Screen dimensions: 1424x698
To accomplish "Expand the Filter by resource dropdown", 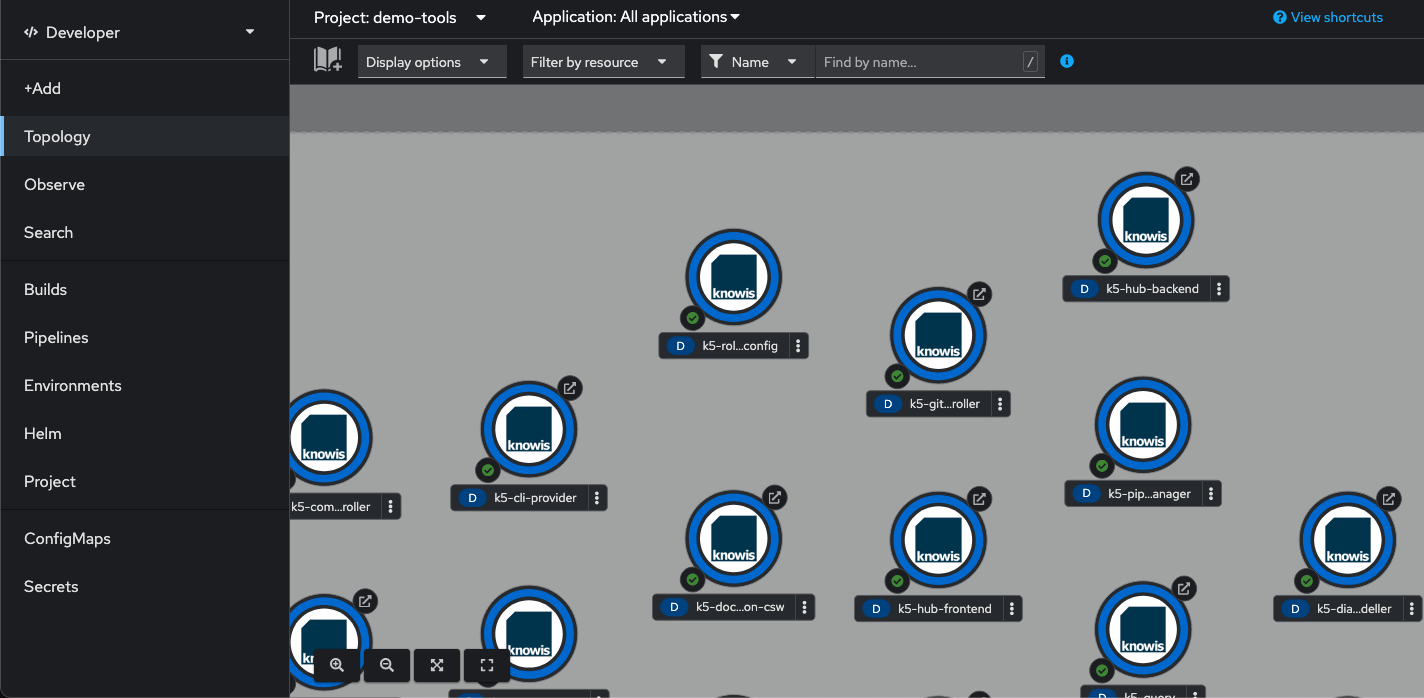I will tap(603, 61).
